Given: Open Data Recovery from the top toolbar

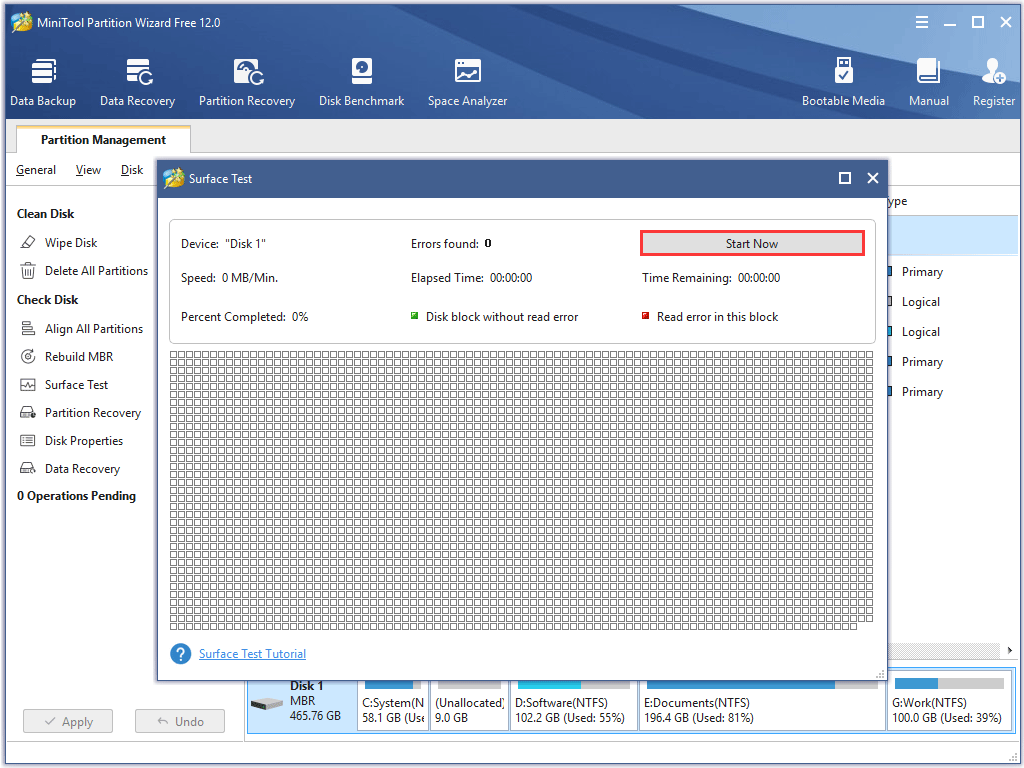Looking at the screenshot, I should point(137,80).
